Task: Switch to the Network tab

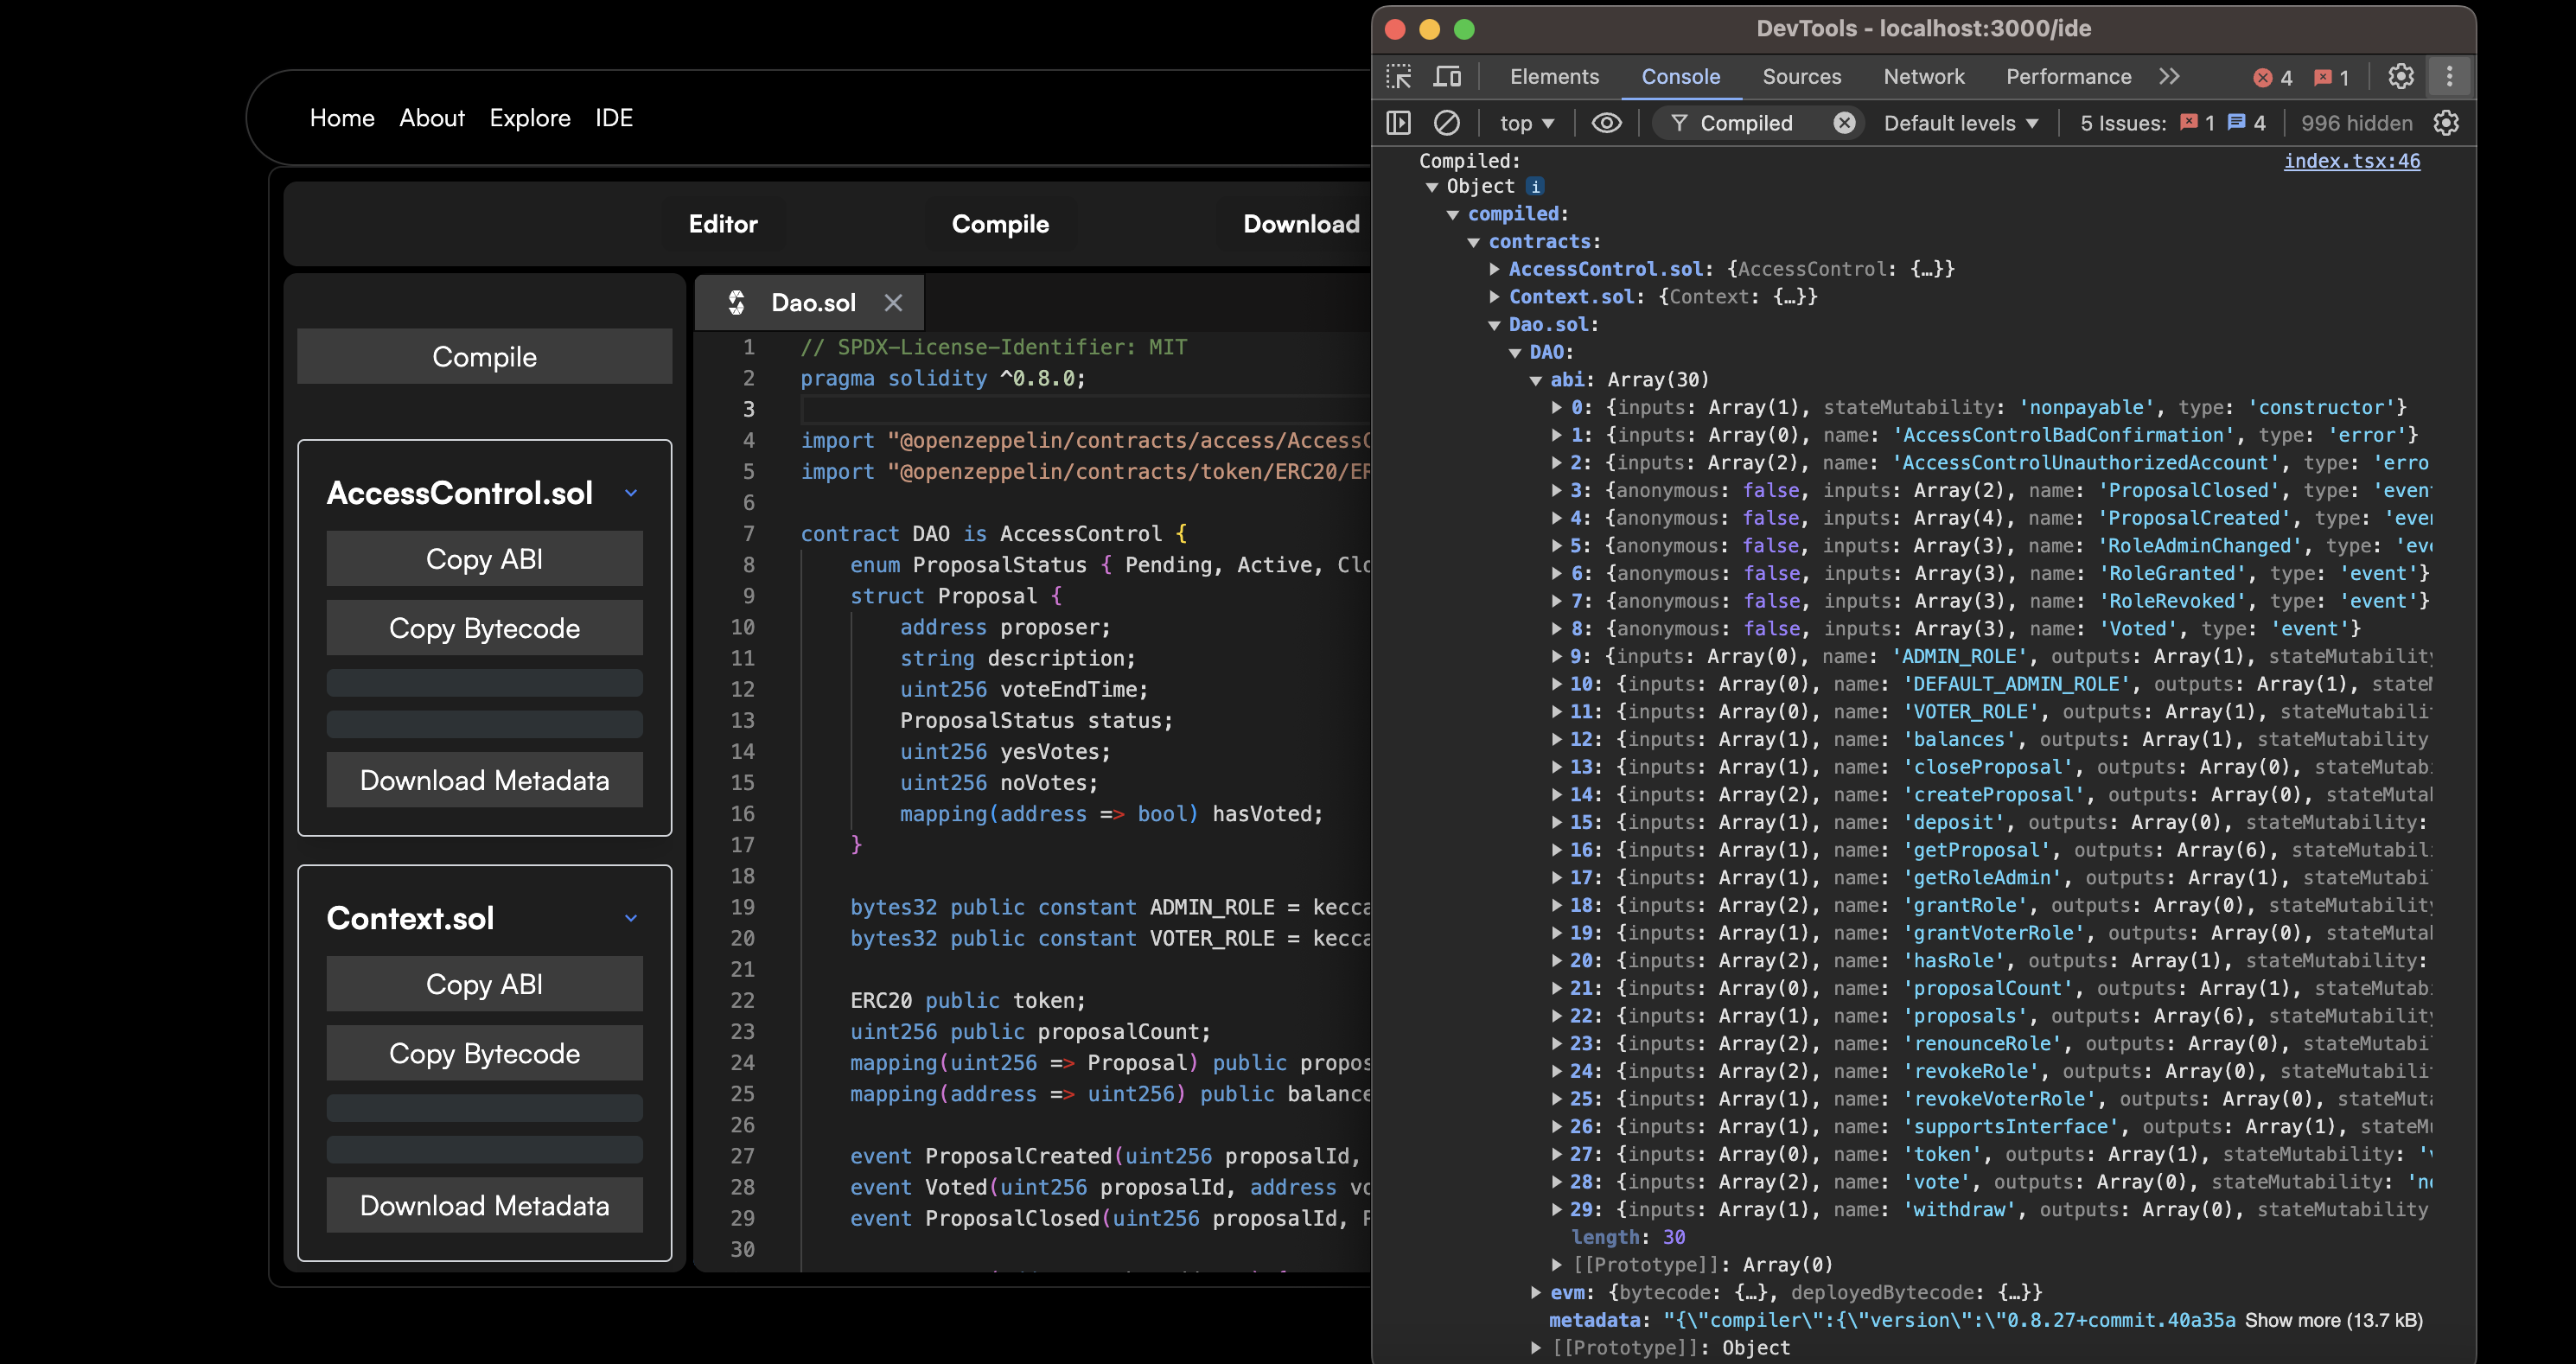Action: [x=1923, y=77]
